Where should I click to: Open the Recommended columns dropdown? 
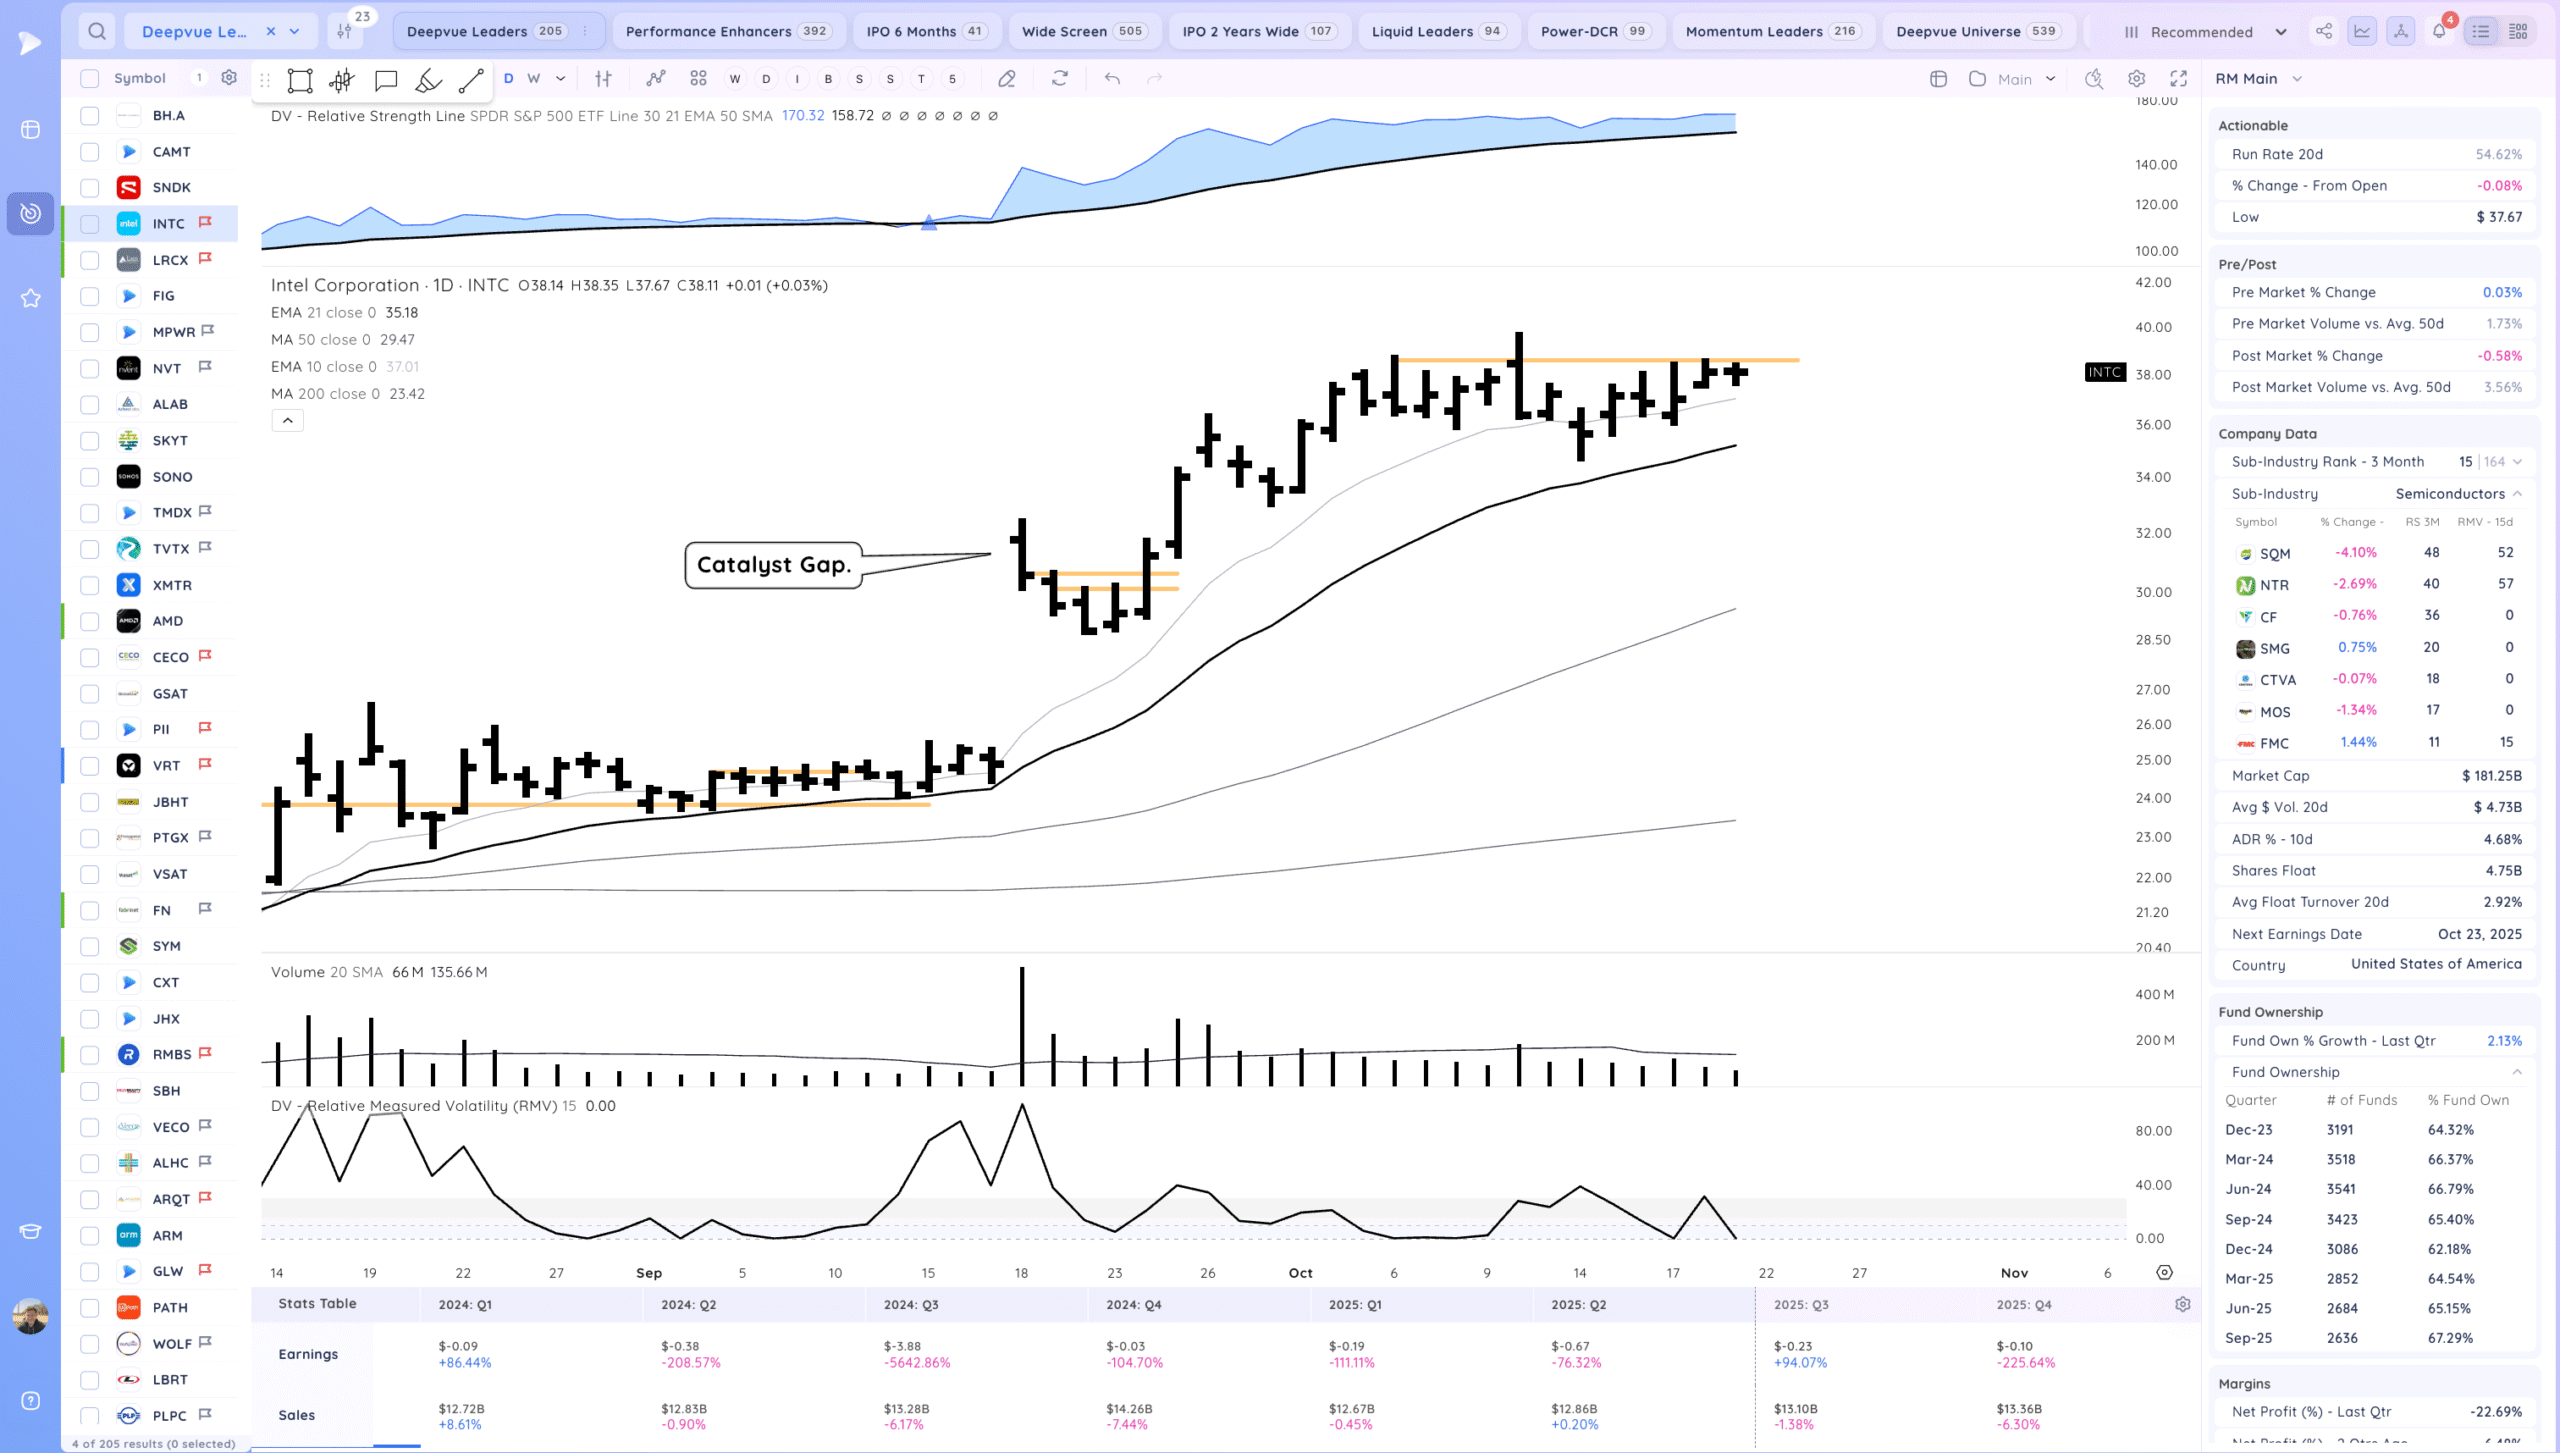point(2204,32)
